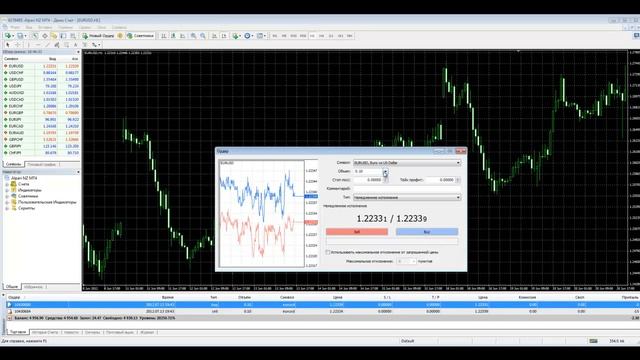640x360 pixels.
Task: Switch to the История Счета terminal tab
Action: (x=45, y=333)
